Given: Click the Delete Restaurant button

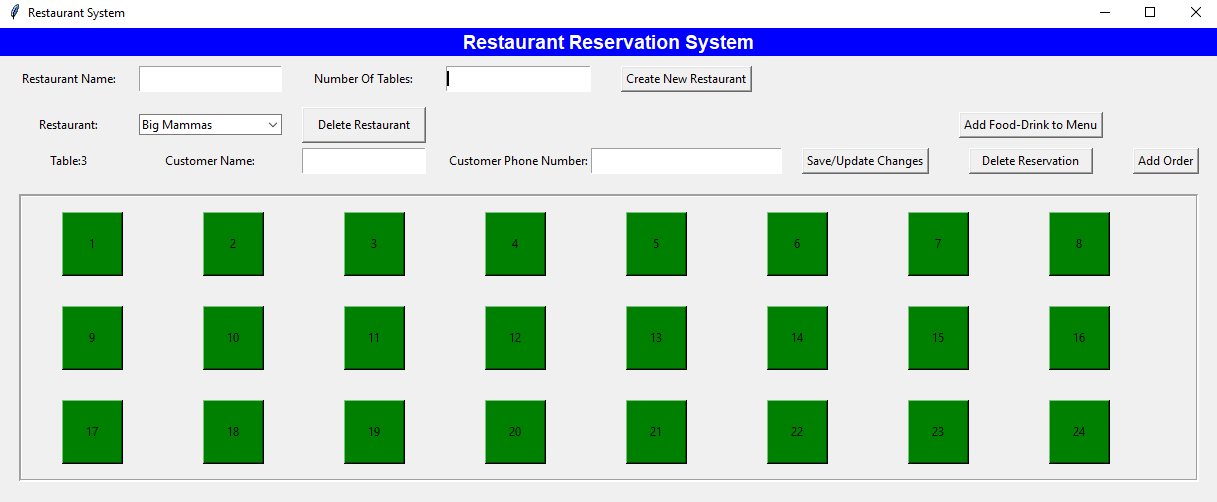Looking at the screenshot, I should coord(364,125).
